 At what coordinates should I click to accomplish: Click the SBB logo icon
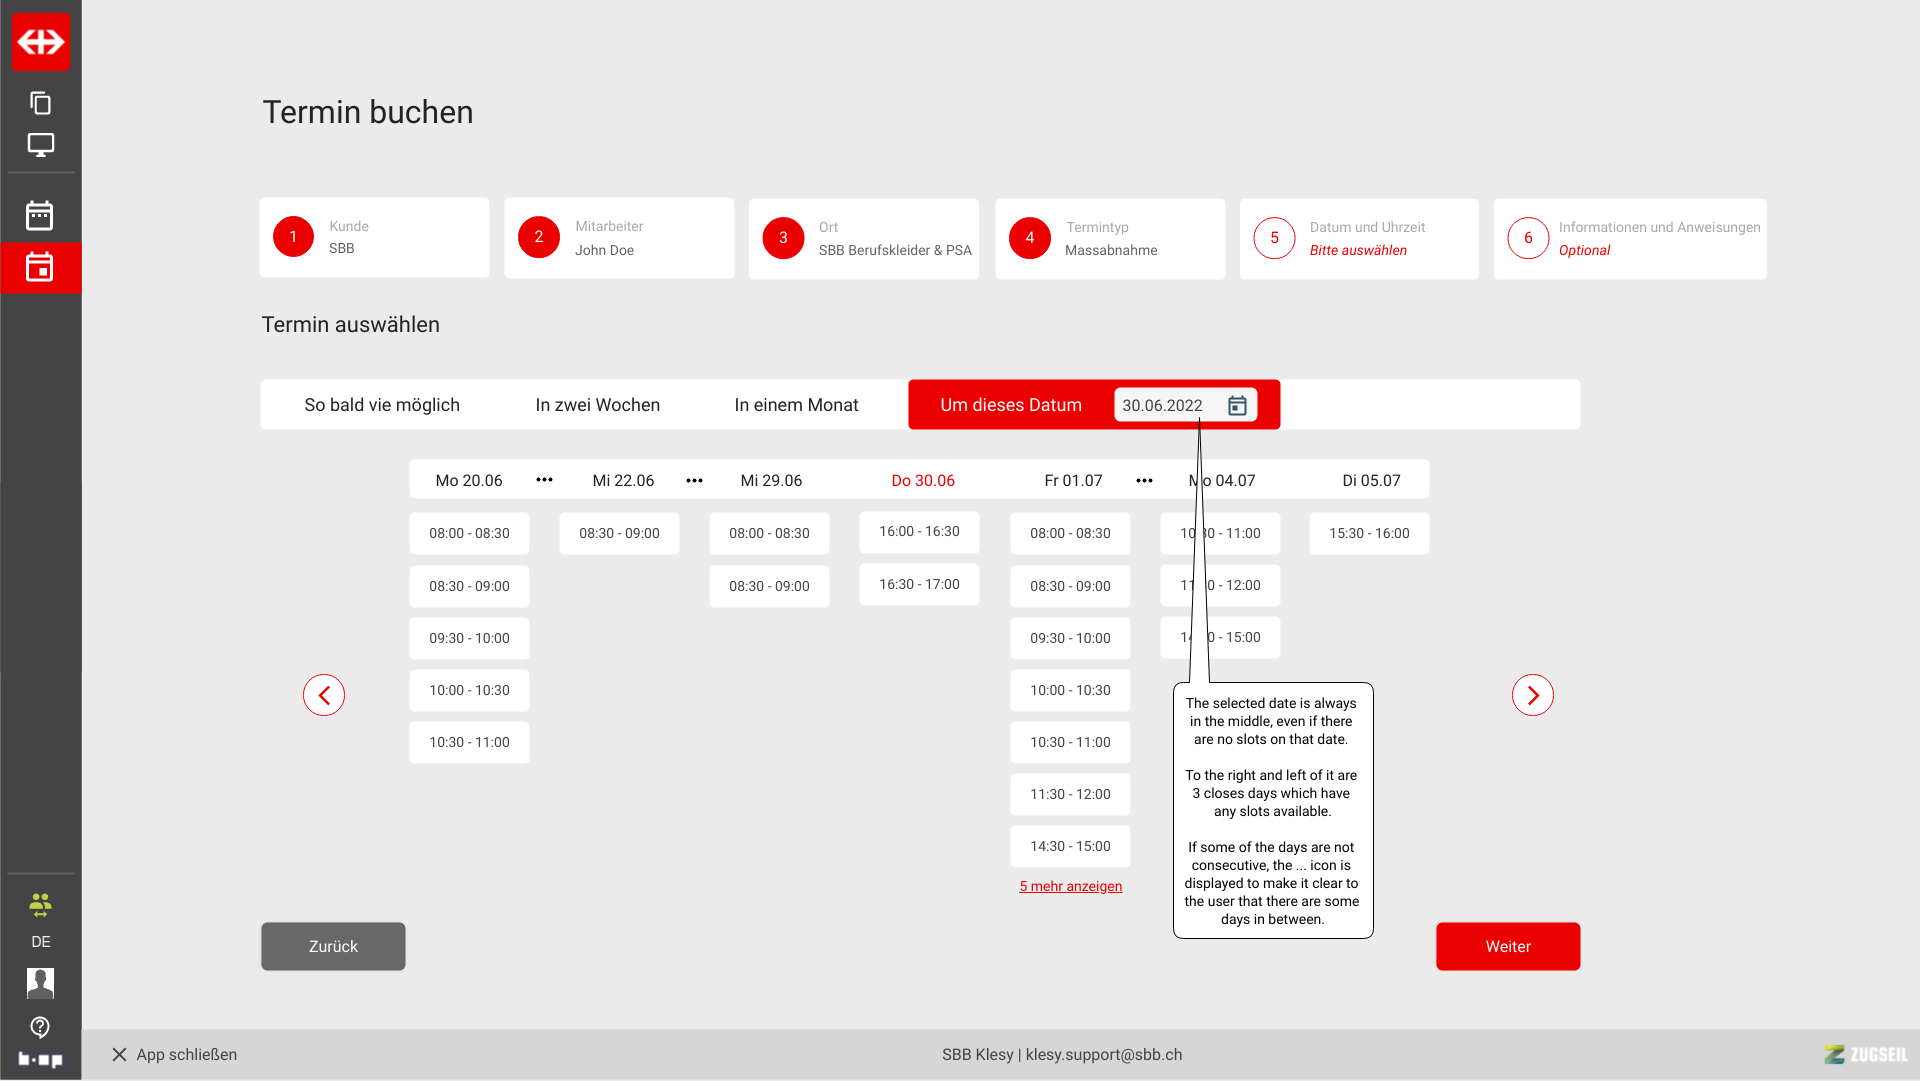click(x=41, y=42)
